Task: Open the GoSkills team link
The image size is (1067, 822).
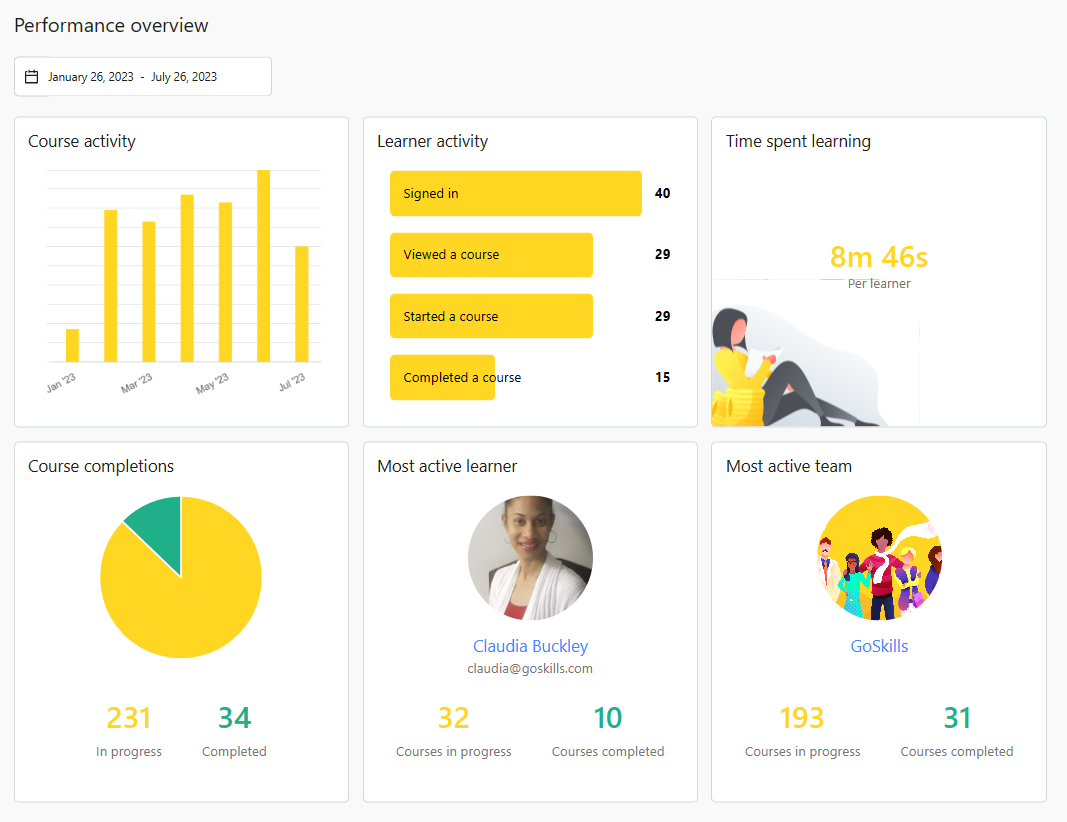Action: [879, 646]
